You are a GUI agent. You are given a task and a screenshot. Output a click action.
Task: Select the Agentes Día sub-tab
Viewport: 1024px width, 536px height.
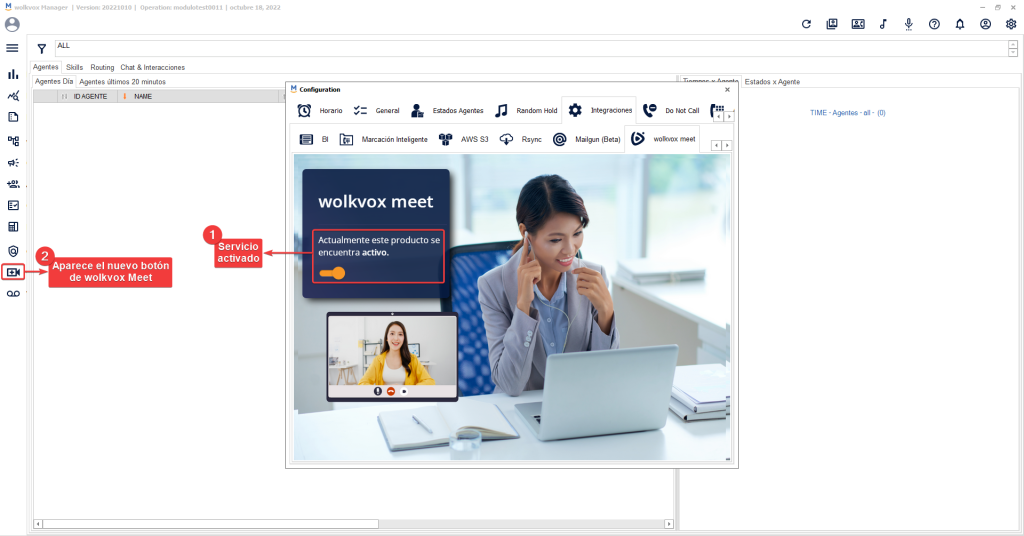[54, 82]
